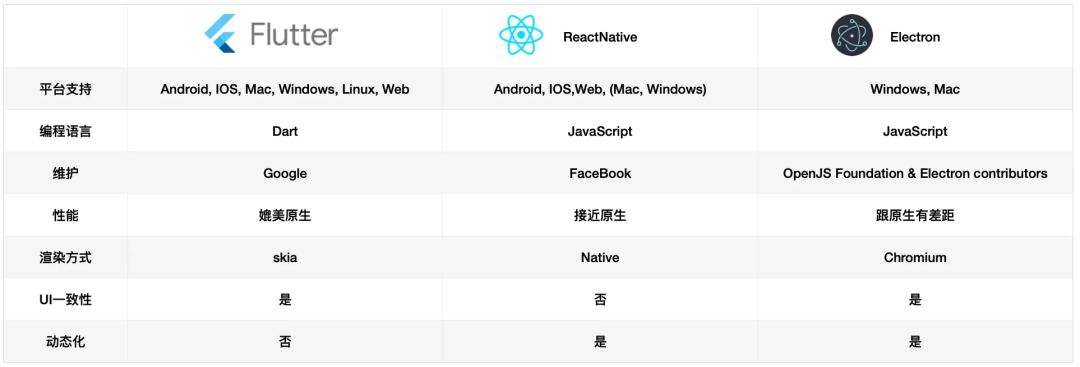Select the 平台支持 row header
This screenshot has width=1080, height=367.
65,89
